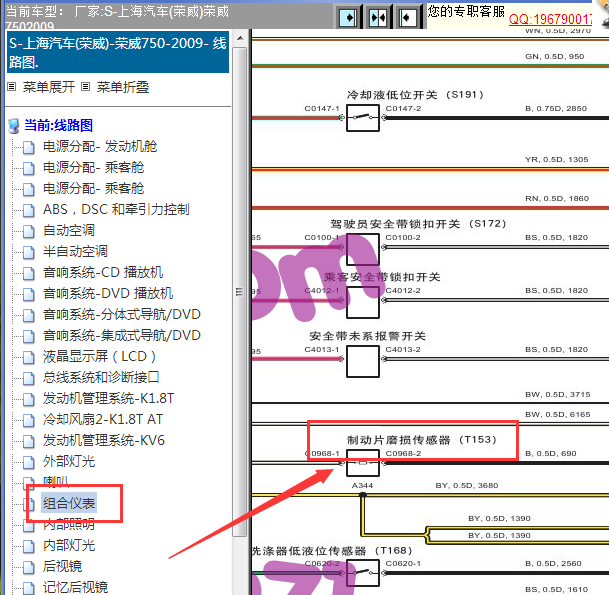The width and height of the screenshot is (609, 595).
Task: Click the page icon beside 音响系统-集成式导航/DVD
Action: (x=28, y=336)
